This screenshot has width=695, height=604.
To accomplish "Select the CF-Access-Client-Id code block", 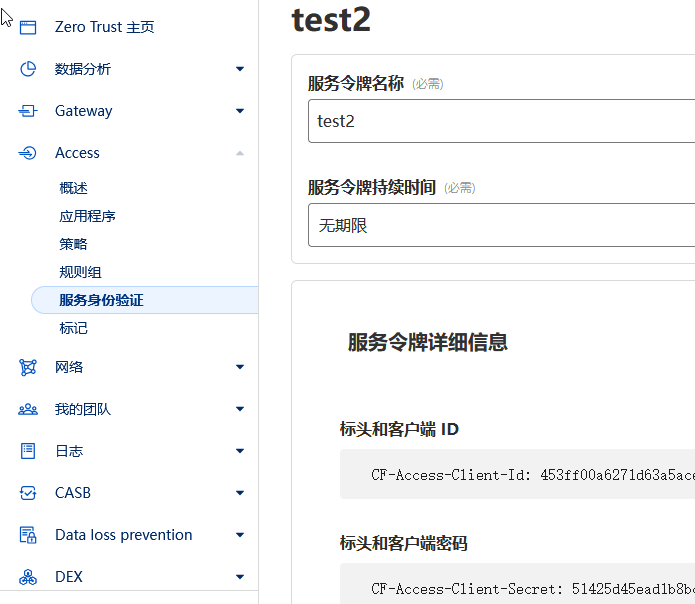I will click(x=517, y=474).
